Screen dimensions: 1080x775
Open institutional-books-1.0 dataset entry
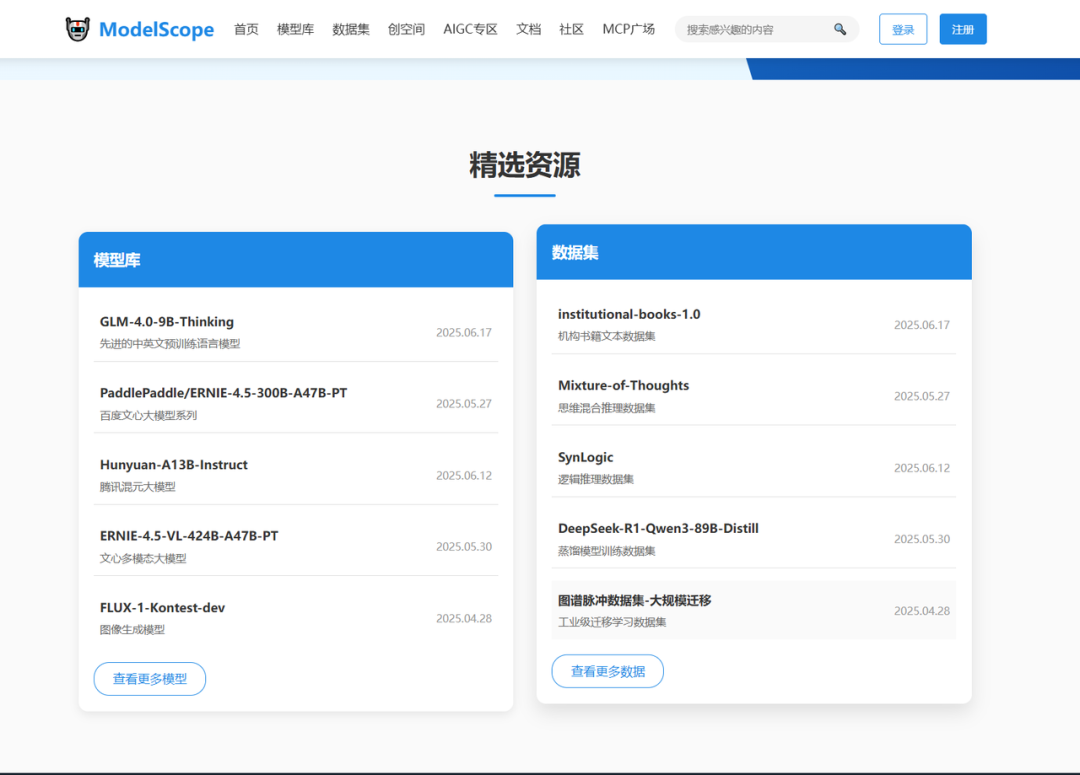754,324
